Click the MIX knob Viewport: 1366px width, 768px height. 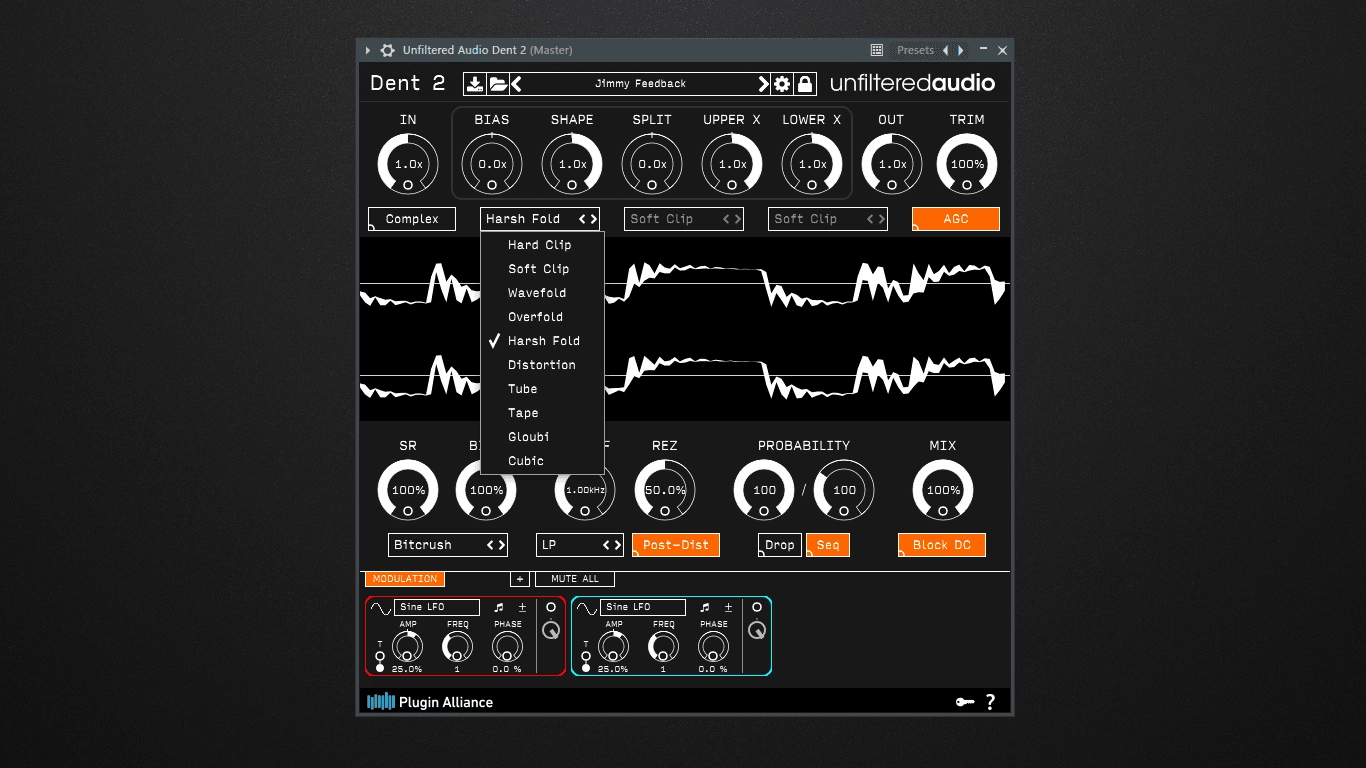tap(942, 490)
